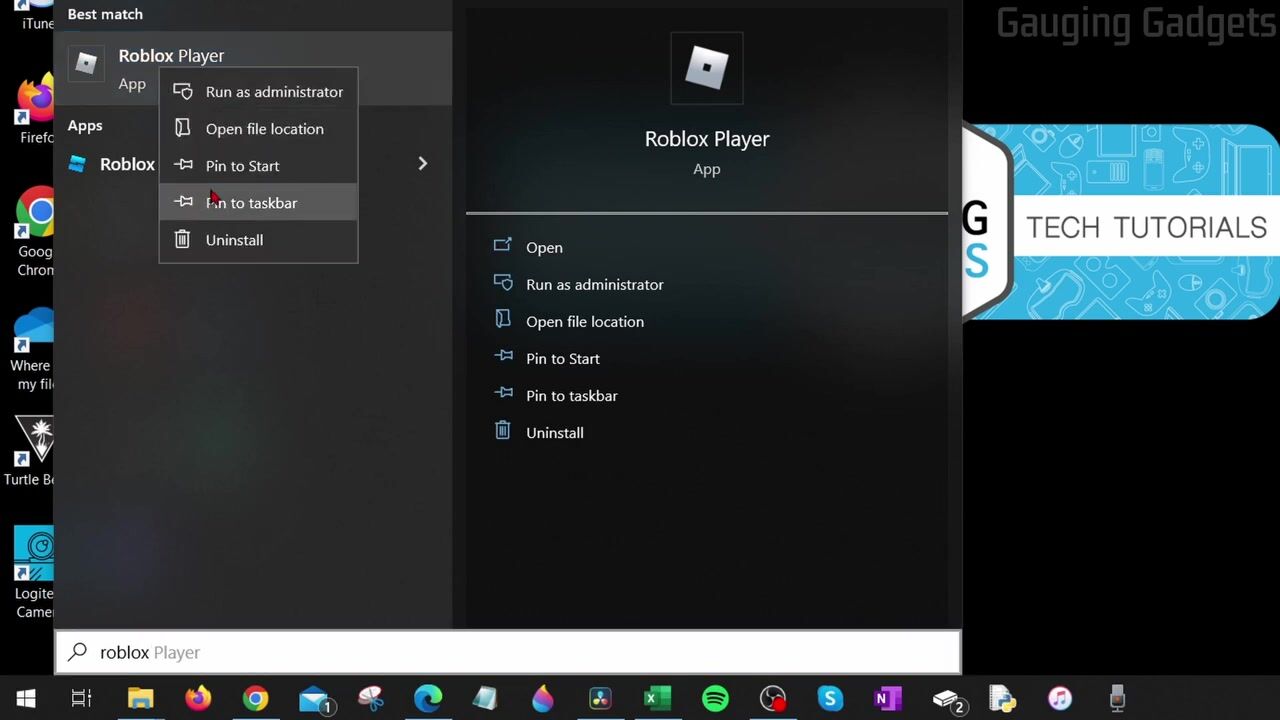The width and height of the screenshot is (1280, 720).
Task: Click the search magnifier icon
Action: point(77,652)
